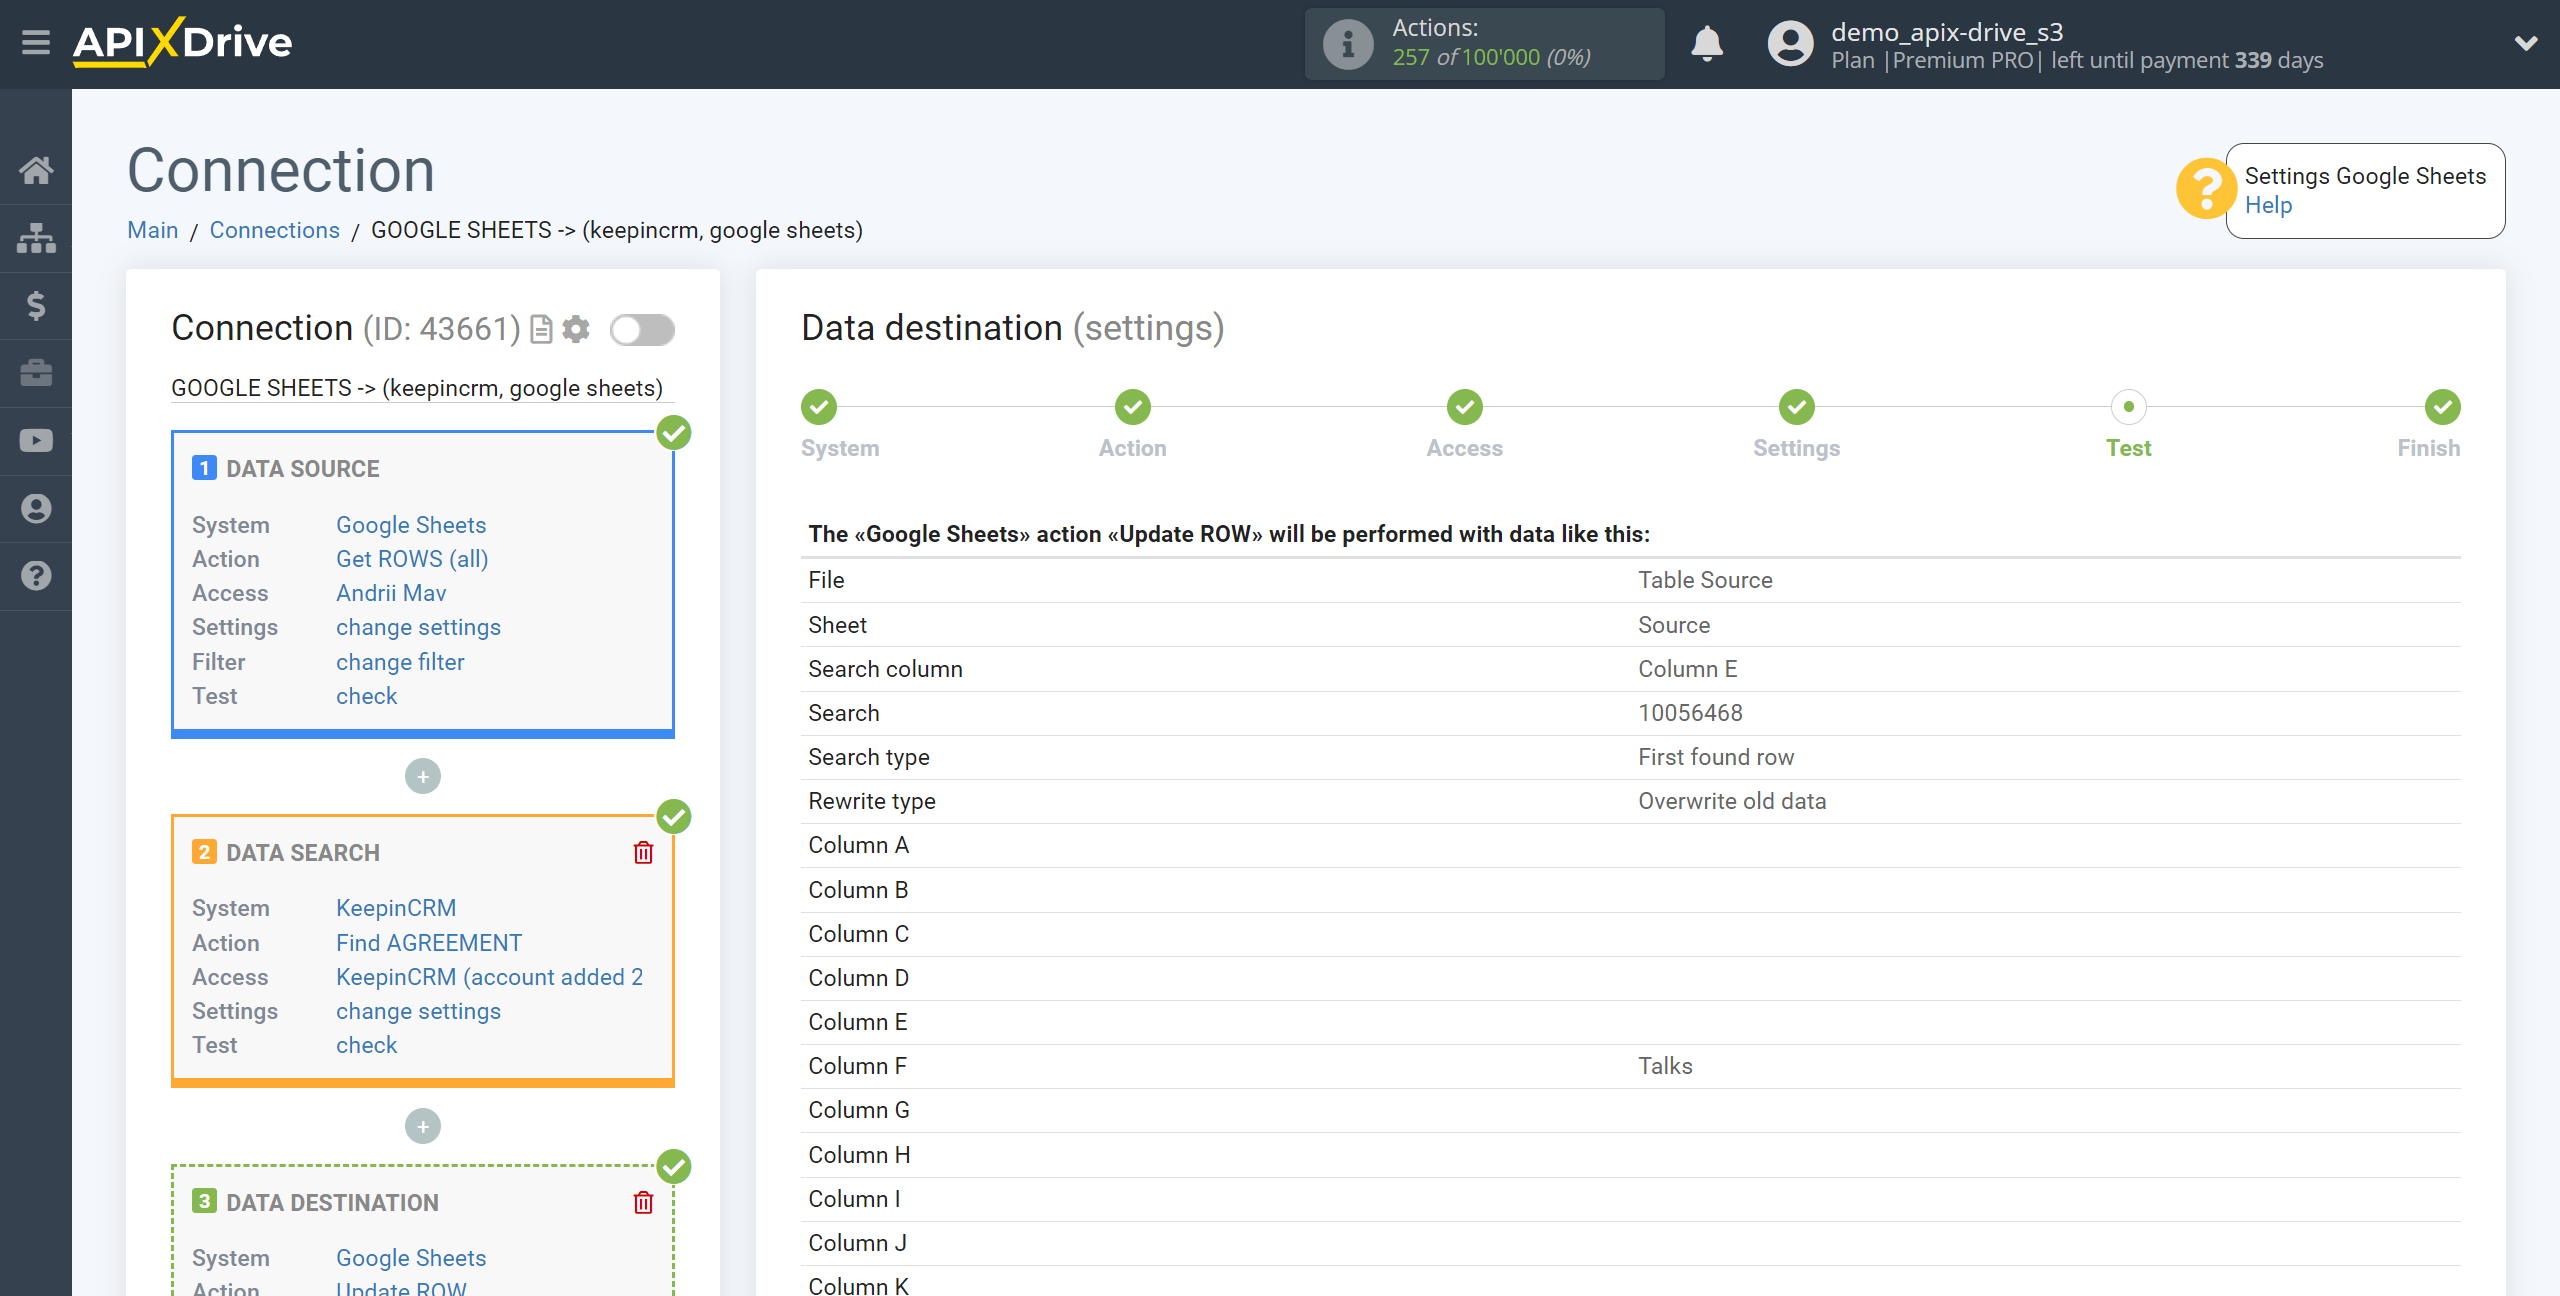Screen dimensions: 2560x1296
Task: Open Google Sheets in Data Destination
Action: click(411, 1258)
